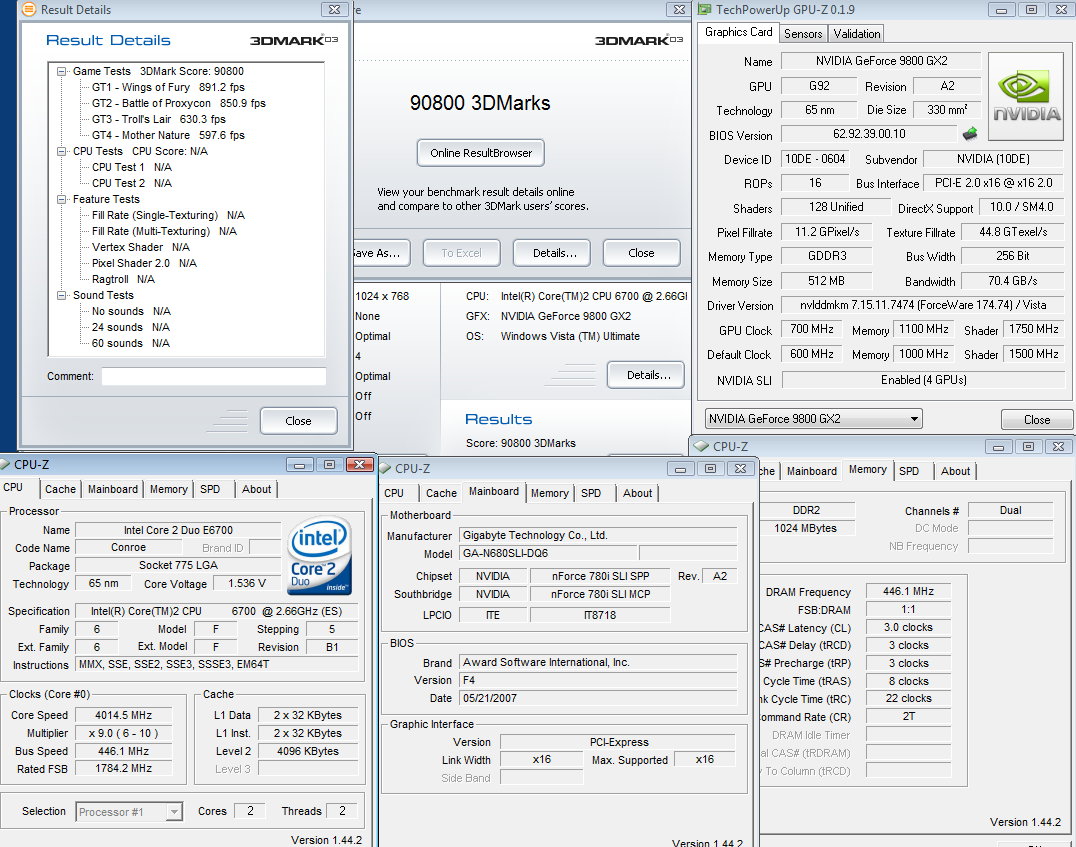1076x847 pixels.
Task: Click the CPU-Z icon in Memory window title
Action: click(701, 446)
